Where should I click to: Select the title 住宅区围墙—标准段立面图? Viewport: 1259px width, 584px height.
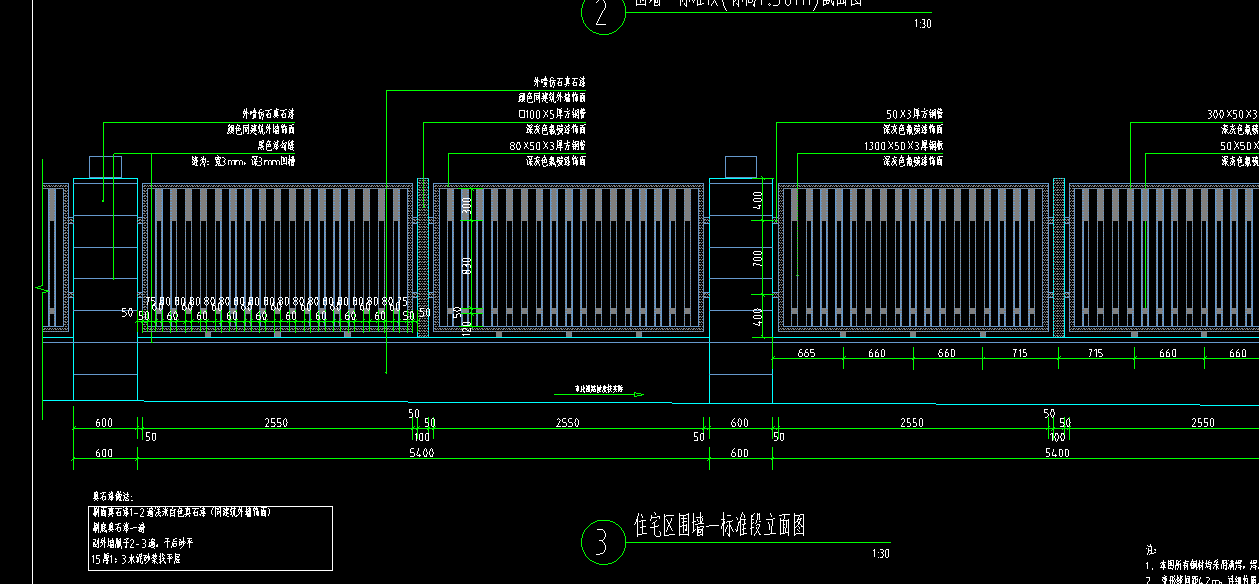click(720, 525)
